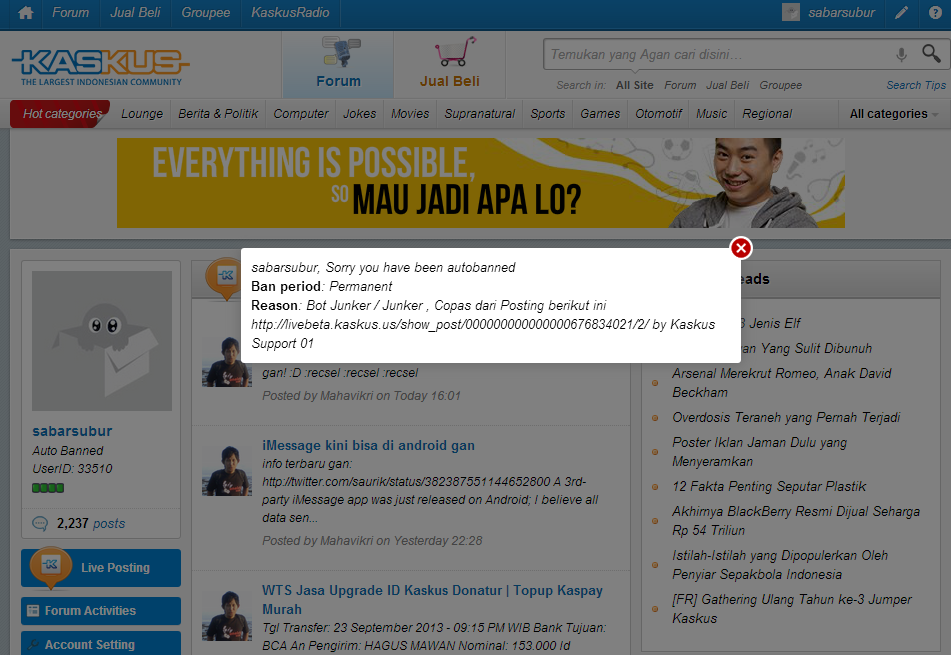951x655 pixels.
Task: Open Overdosis Teraneh yang Pernah Terjadi thread
Action: [x=786, y=417]
